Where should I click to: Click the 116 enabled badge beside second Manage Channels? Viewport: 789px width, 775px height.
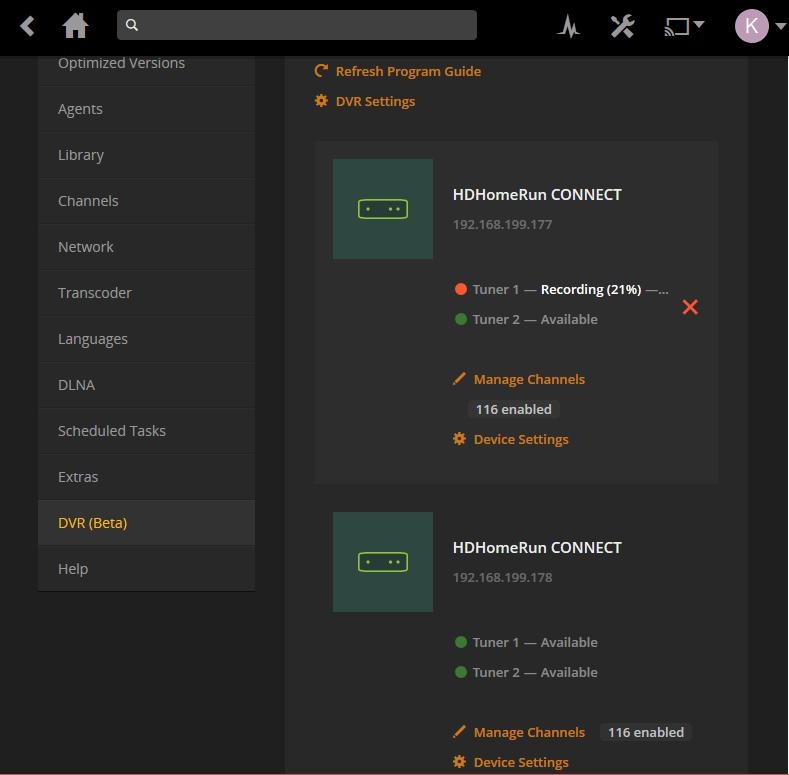[x=646, y=733]
